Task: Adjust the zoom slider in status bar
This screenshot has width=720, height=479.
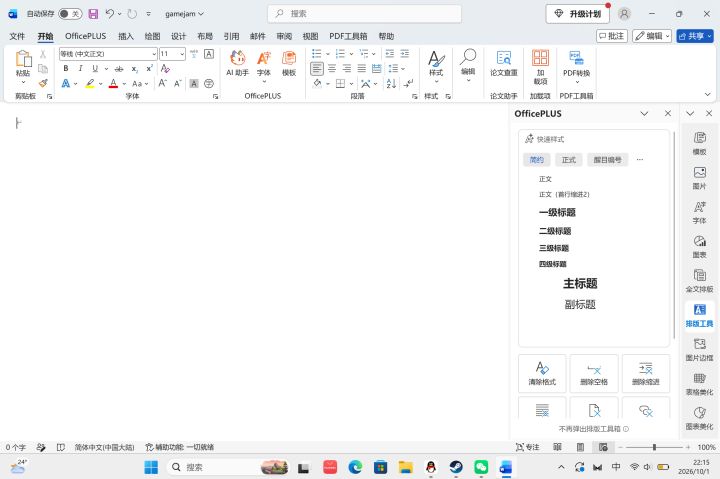Action: [x=654, y=447]
